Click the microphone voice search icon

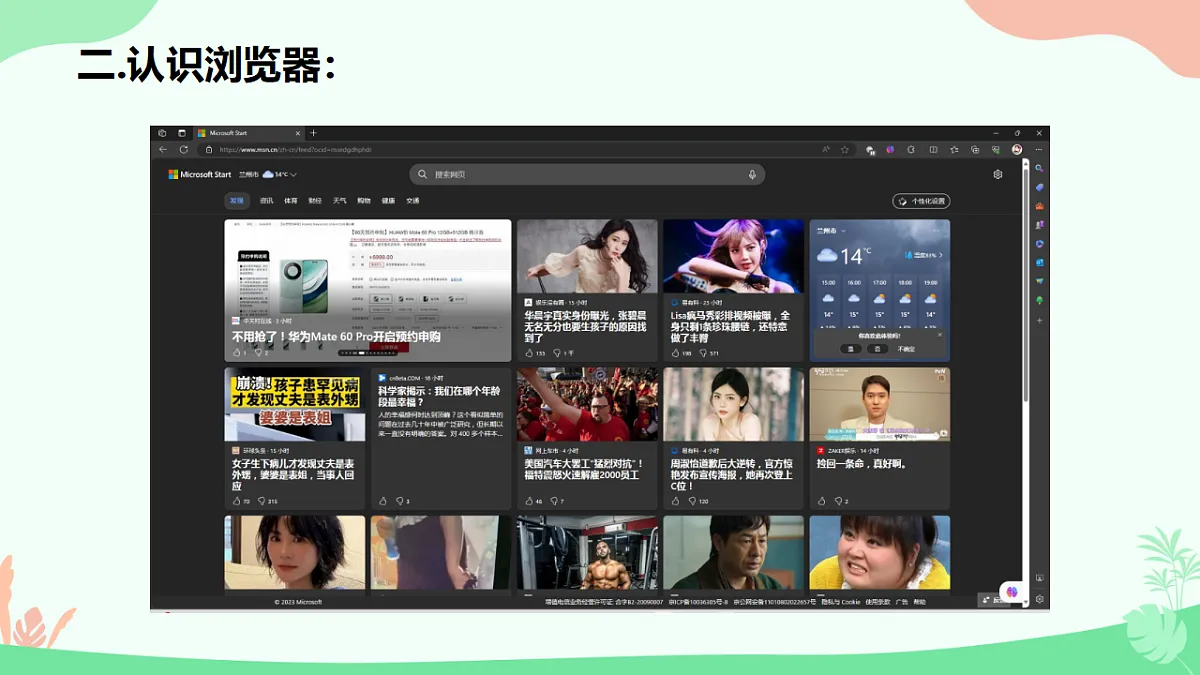click(752, 174)
